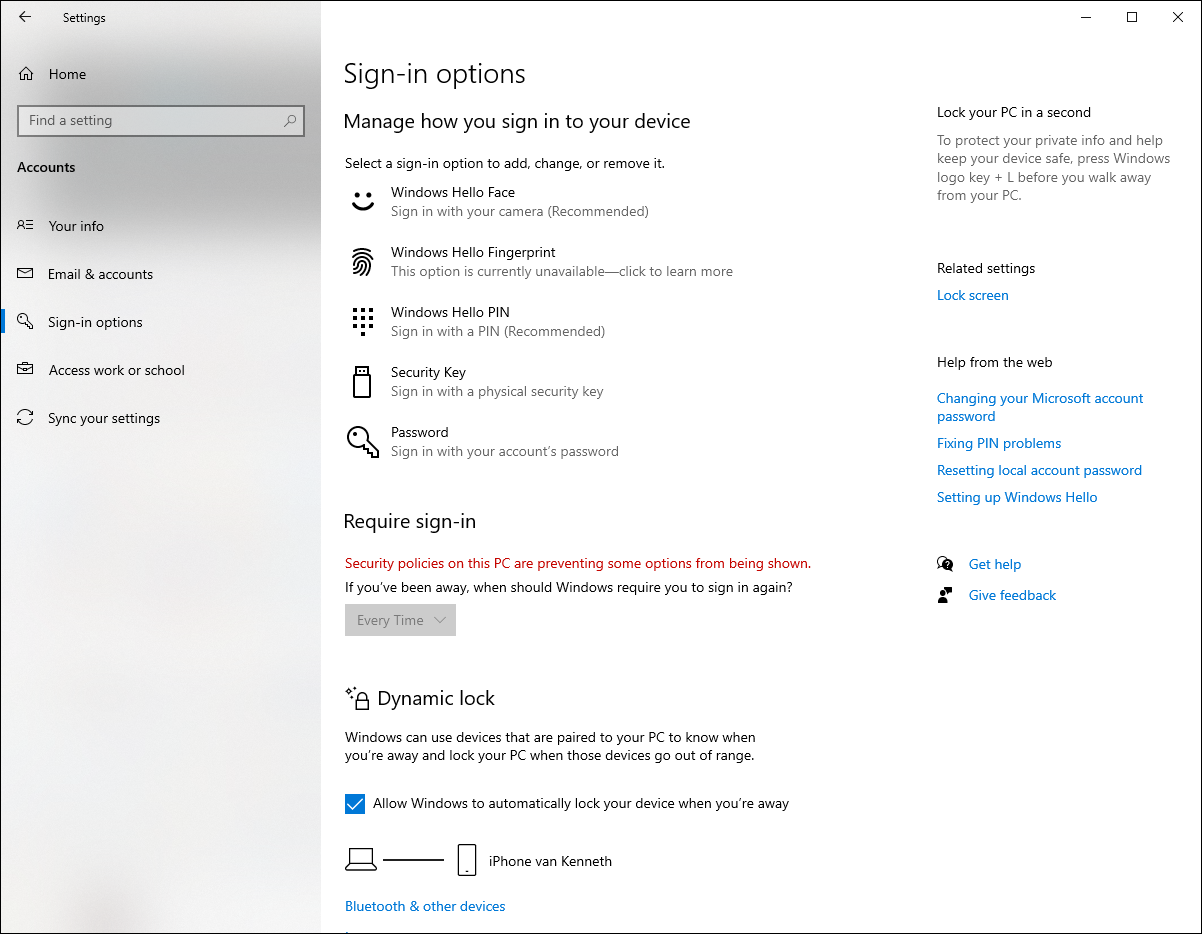Click the Sign-in options key icon in sidebar

tap(26, 322)
